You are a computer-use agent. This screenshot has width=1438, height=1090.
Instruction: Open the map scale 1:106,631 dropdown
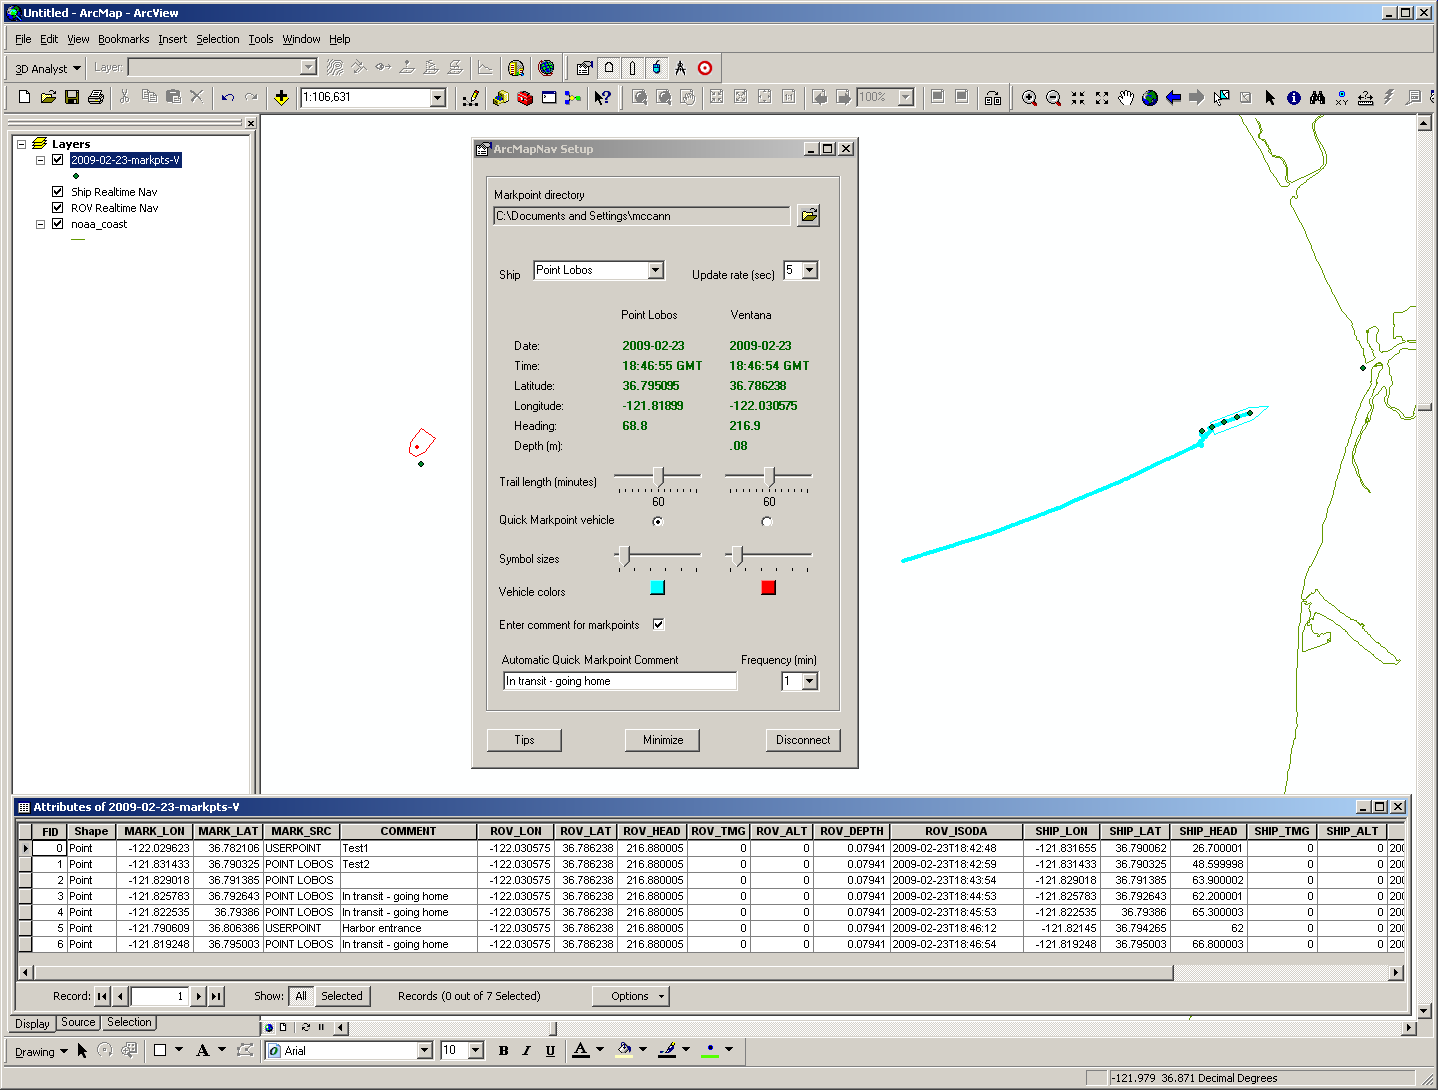click(x=437, y=97)
